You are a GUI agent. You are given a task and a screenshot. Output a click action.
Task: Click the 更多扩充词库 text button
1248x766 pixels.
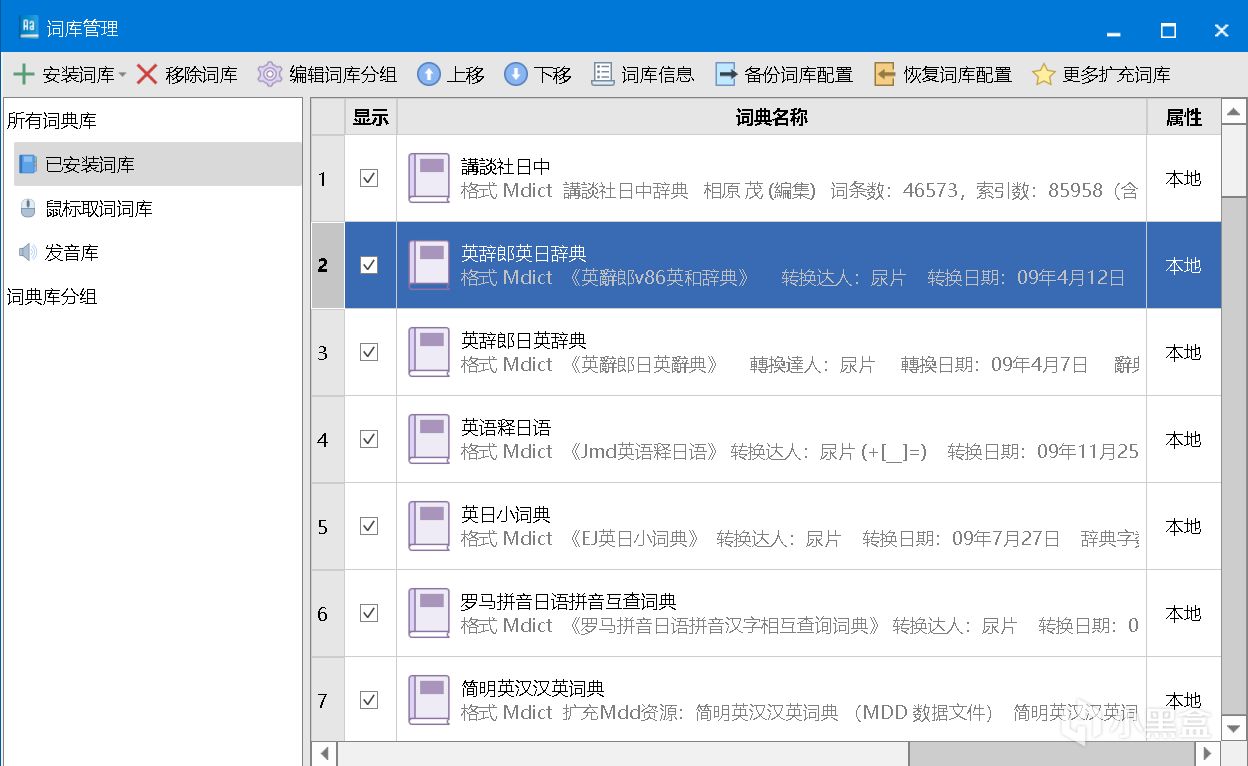[1116, 75]
